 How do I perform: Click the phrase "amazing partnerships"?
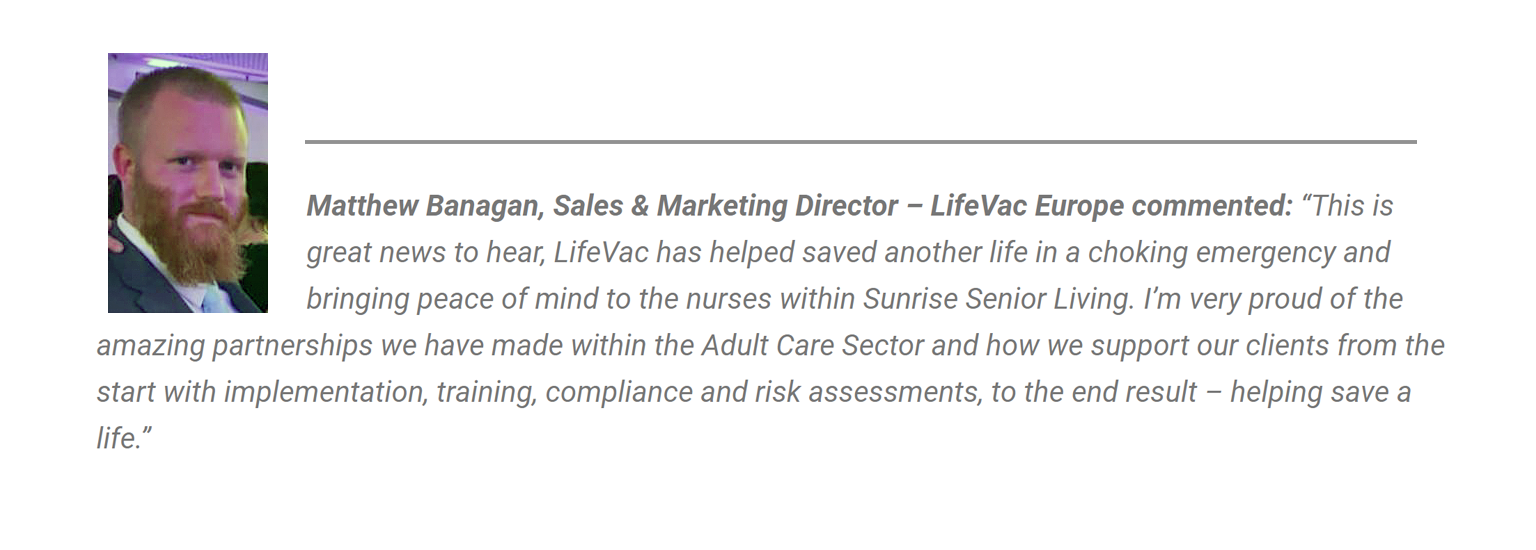tap(235, 346)
